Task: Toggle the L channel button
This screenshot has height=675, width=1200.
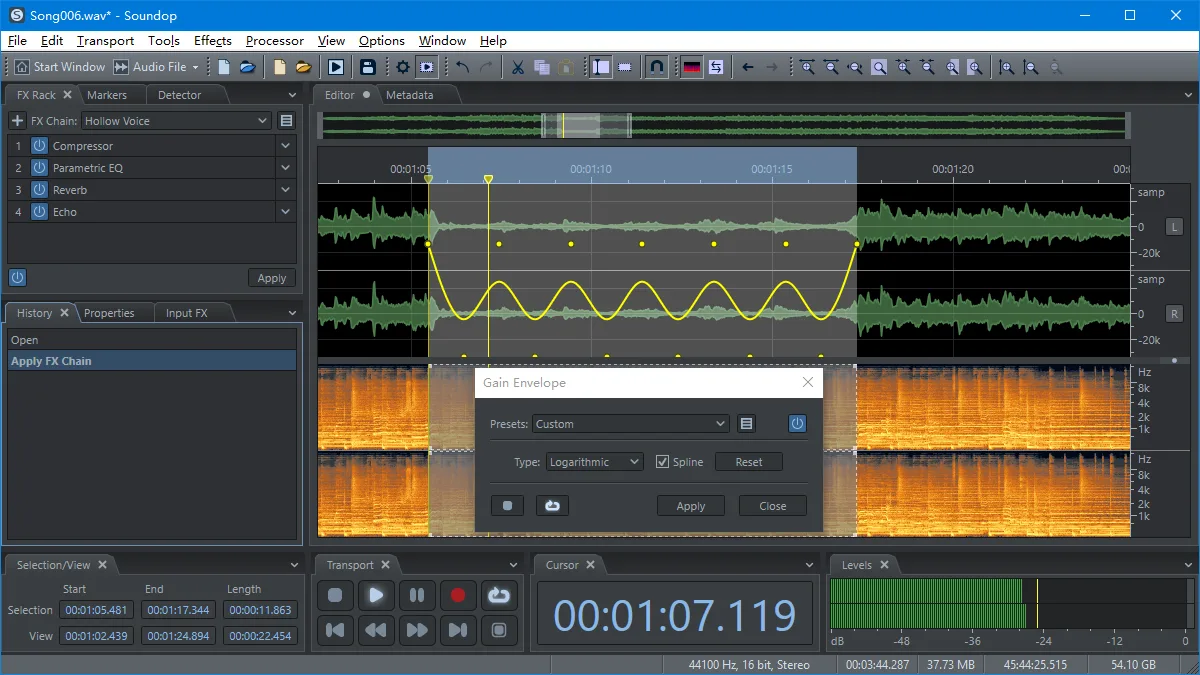Action: click(1175, 226)
